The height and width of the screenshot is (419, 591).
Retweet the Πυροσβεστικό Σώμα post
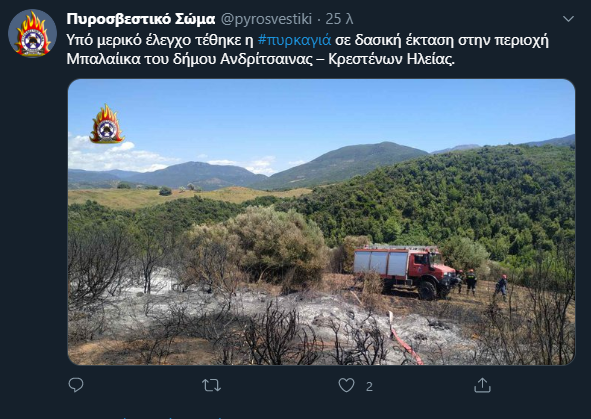tap(211, 385)
